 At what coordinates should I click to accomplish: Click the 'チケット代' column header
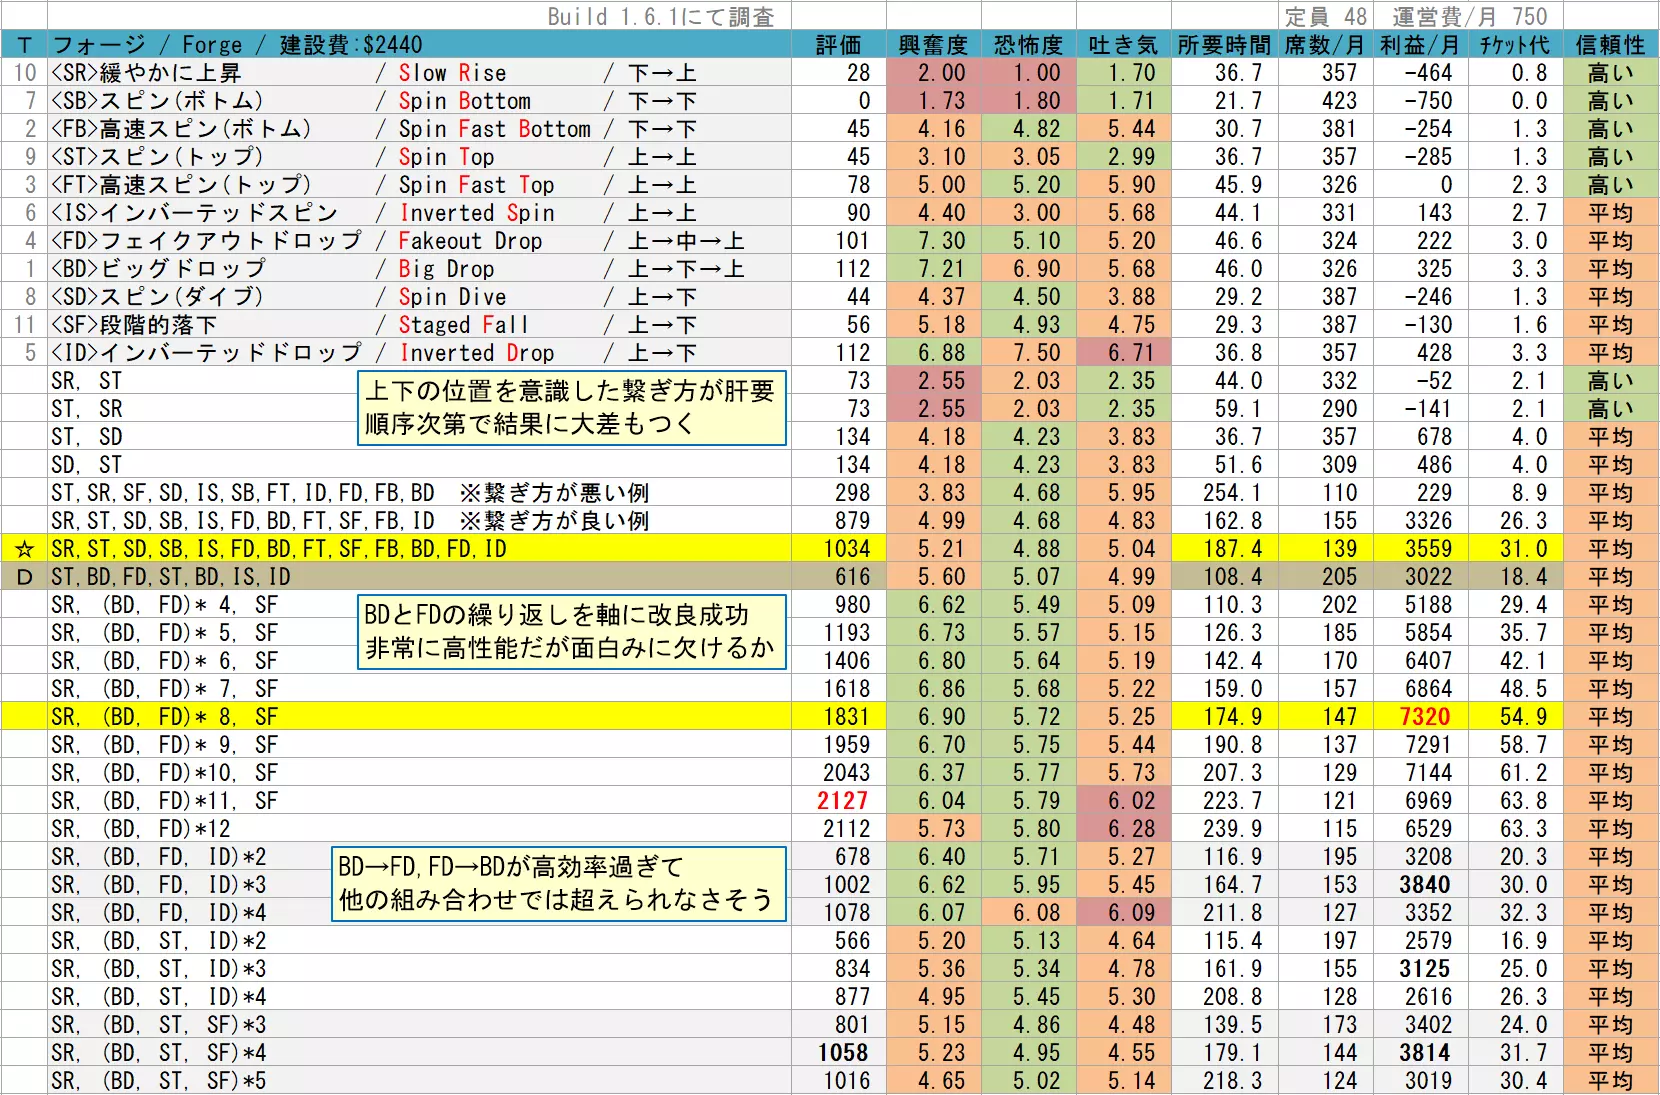point(1515,44)
